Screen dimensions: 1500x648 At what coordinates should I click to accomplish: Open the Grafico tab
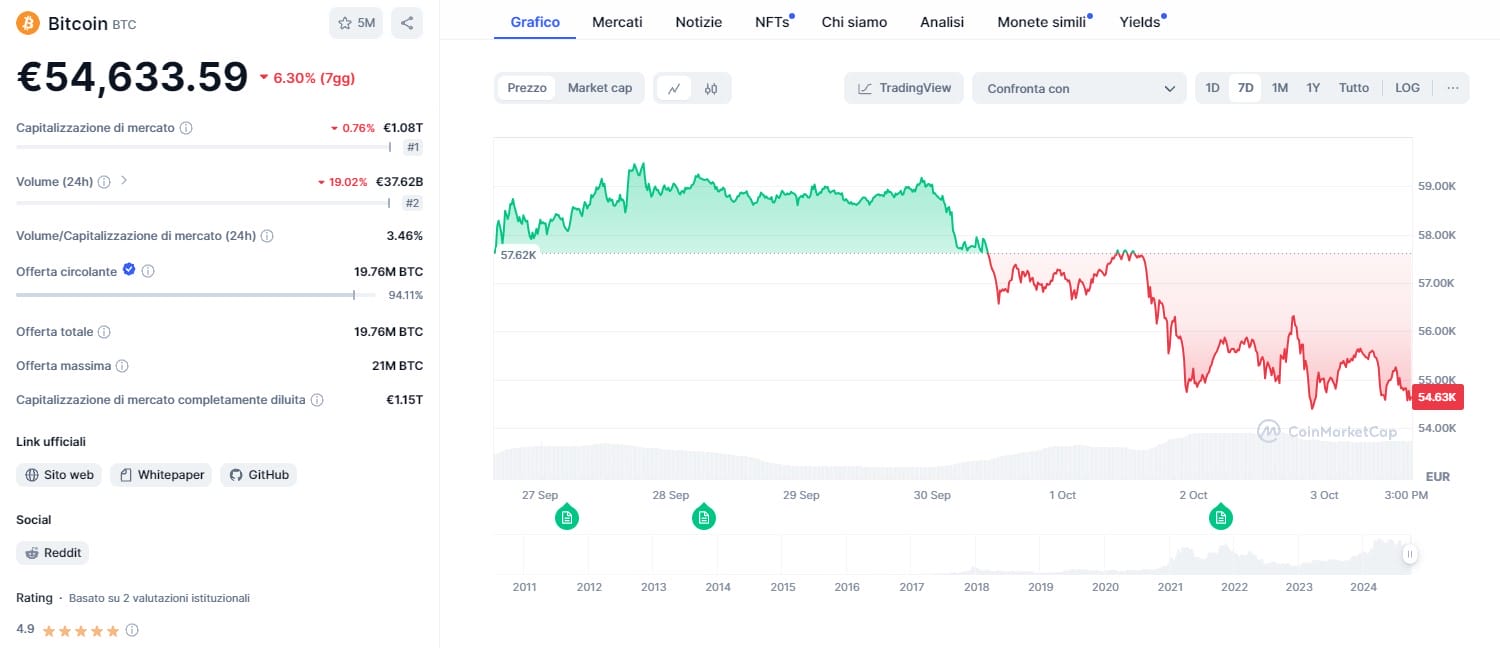535,22
